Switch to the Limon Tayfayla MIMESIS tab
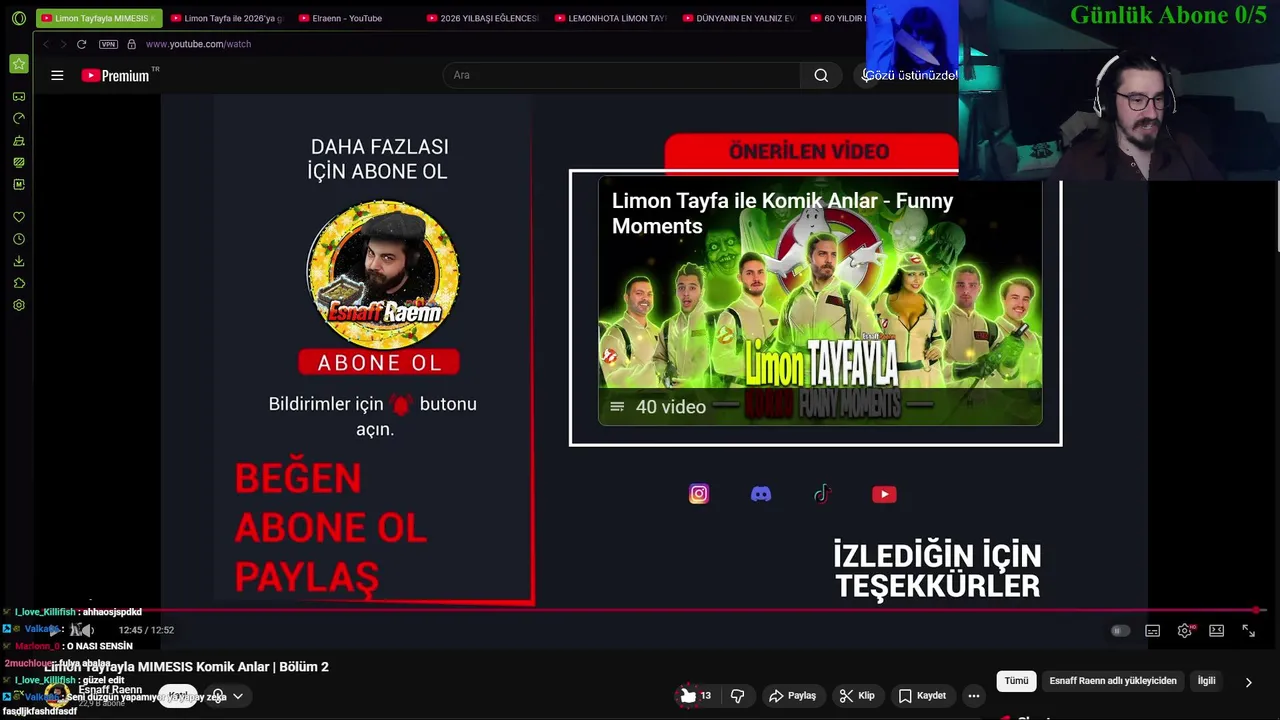 pos(99,18)
